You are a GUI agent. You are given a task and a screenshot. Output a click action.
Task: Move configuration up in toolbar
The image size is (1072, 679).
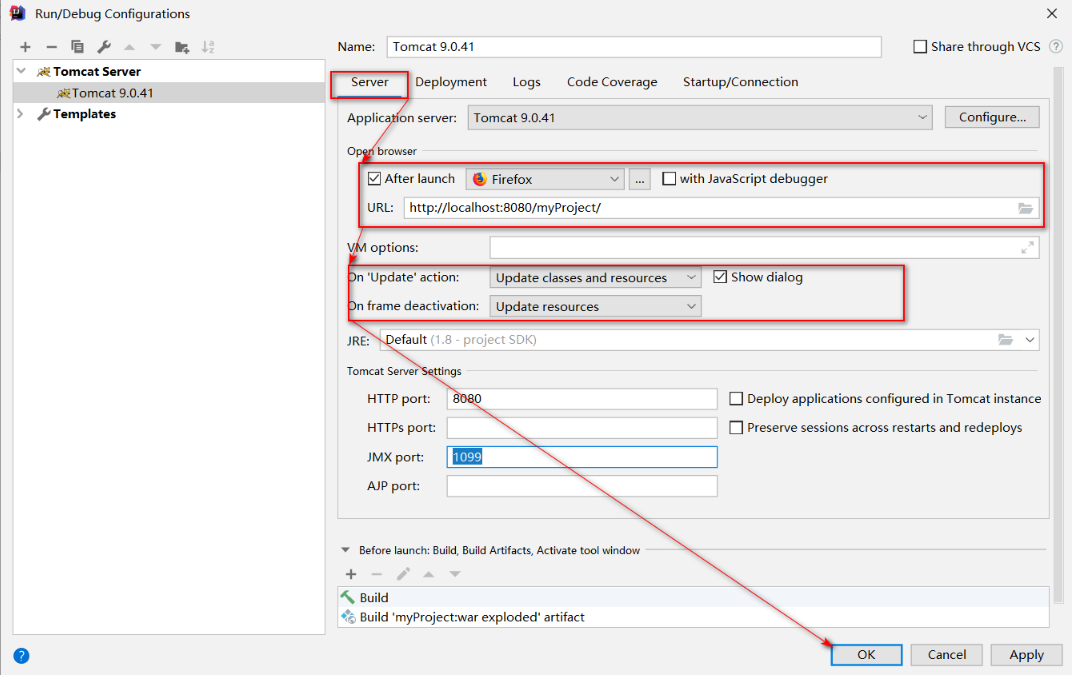click(129, 47)
